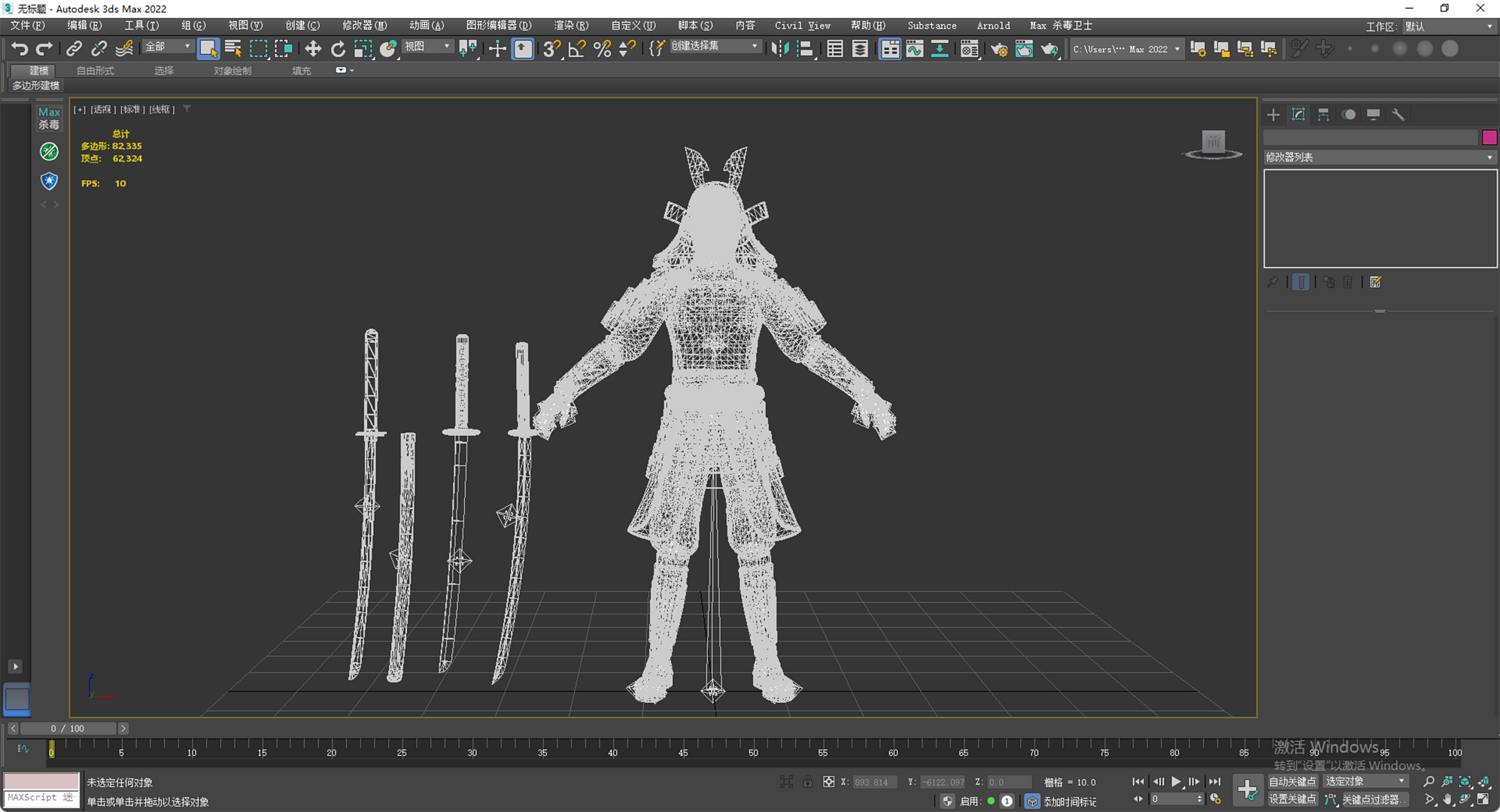Click the viewport [+] general menu label
Image resolution: width=1500 pixels, height=812 pixels.
pos(80,110)
